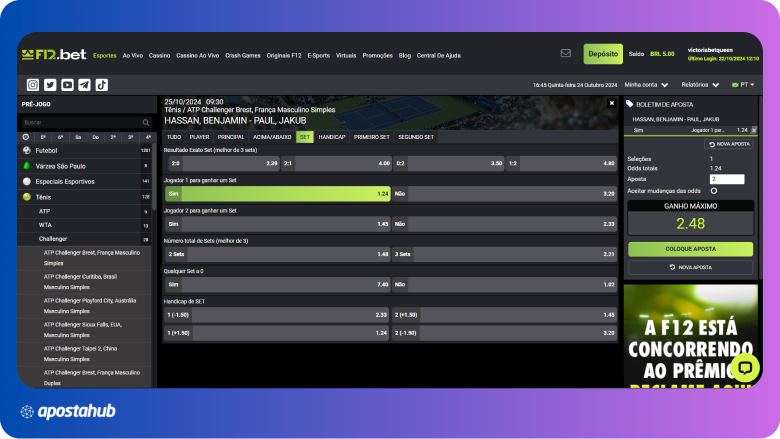Open Promoções in top navigation
Image resolution: width=780 pixels, height=439 pixels.
(378, 56)
